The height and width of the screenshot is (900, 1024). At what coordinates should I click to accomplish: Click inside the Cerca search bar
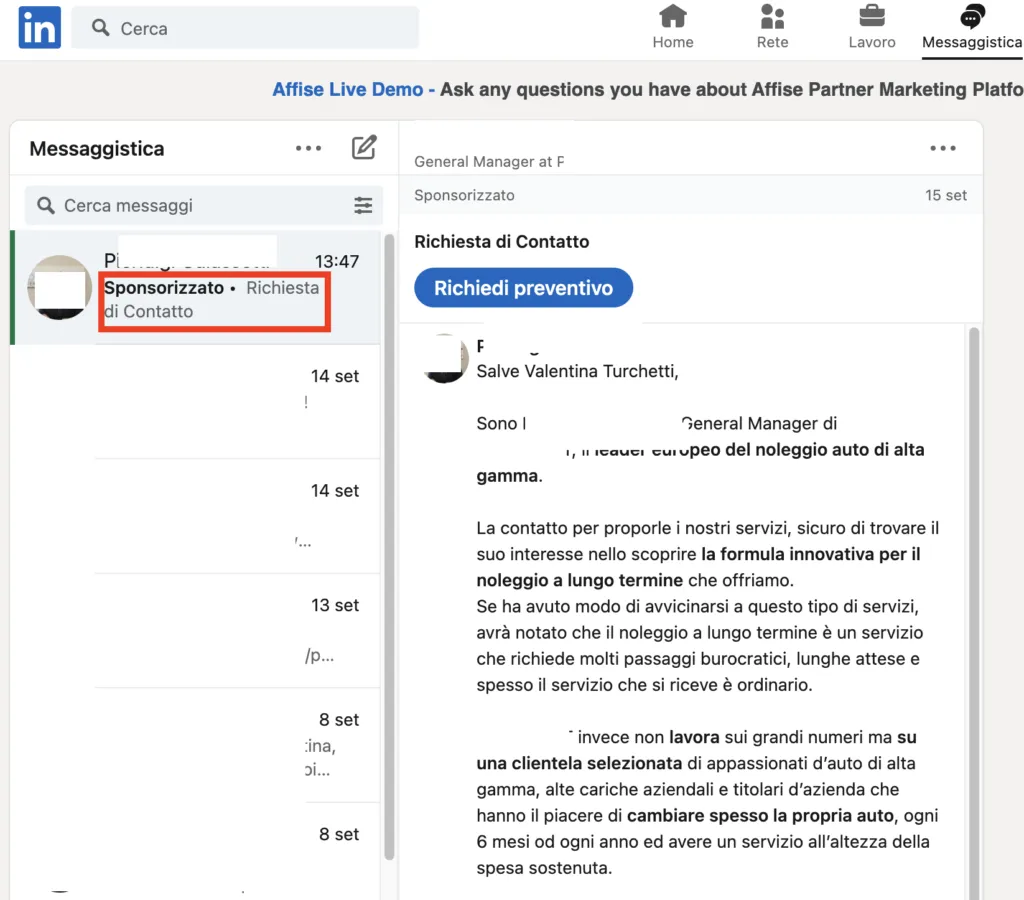245,28
